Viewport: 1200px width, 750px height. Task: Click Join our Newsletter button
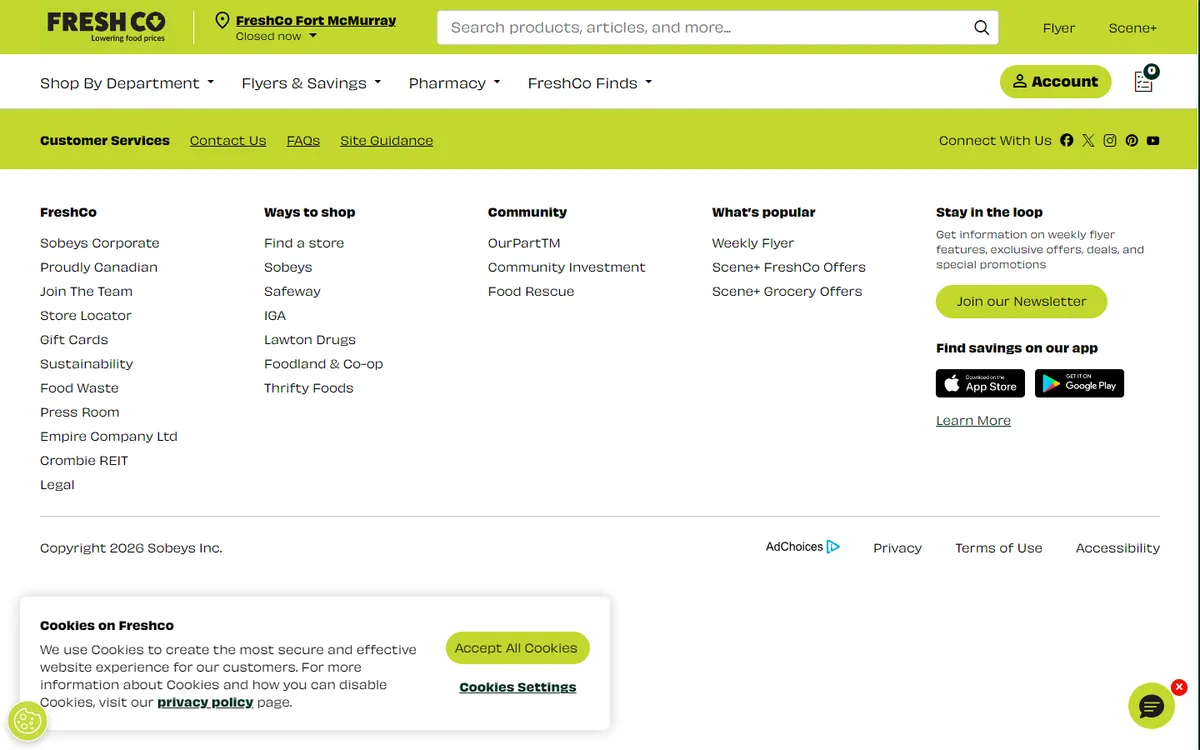[1021, 301]
